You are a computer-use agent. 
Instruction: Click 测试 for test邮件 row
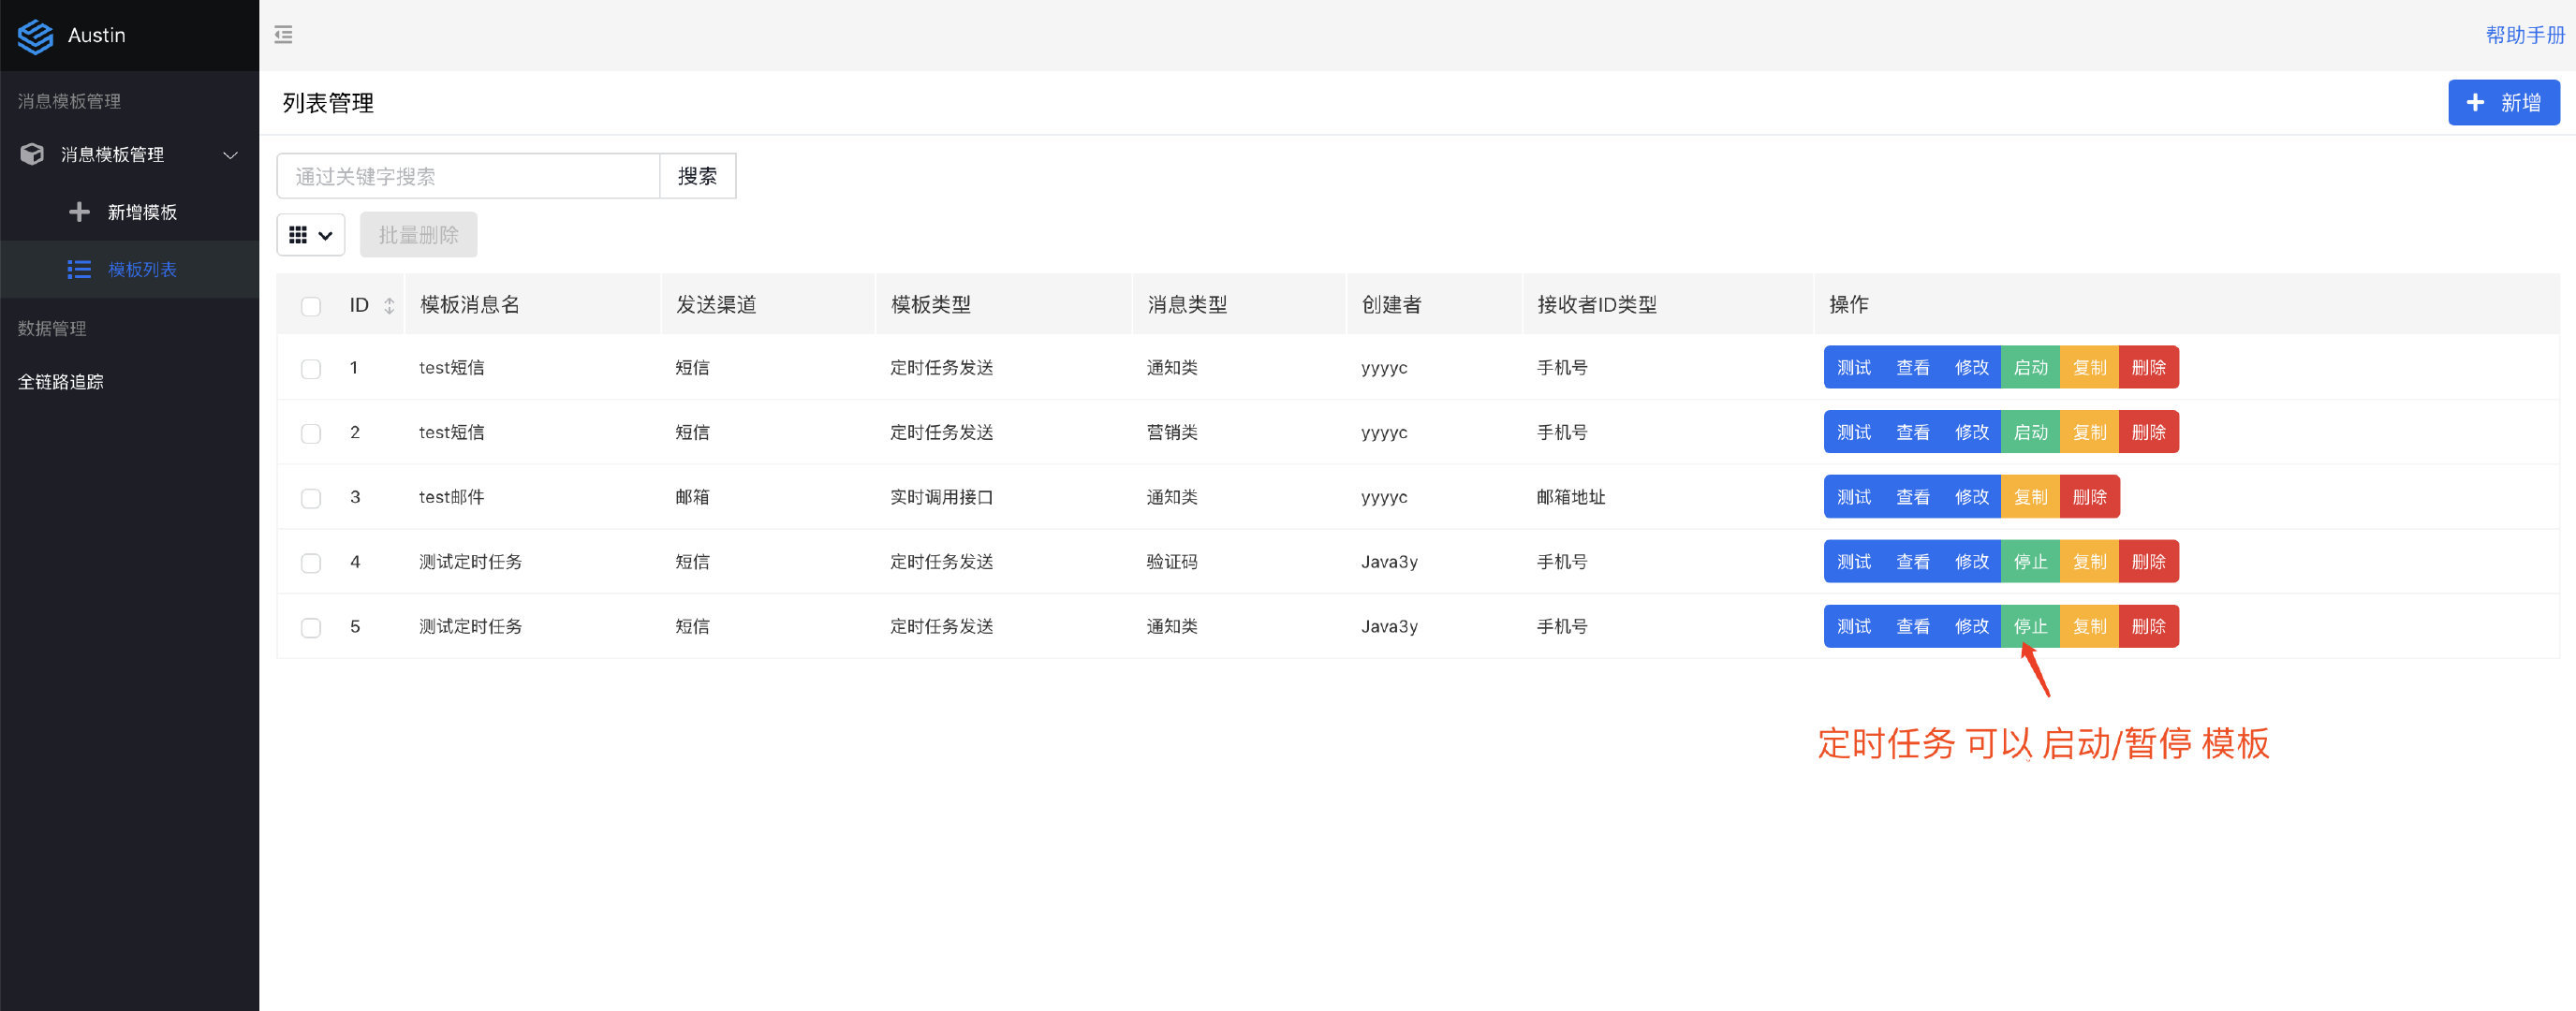click(x=1853, y=497)
